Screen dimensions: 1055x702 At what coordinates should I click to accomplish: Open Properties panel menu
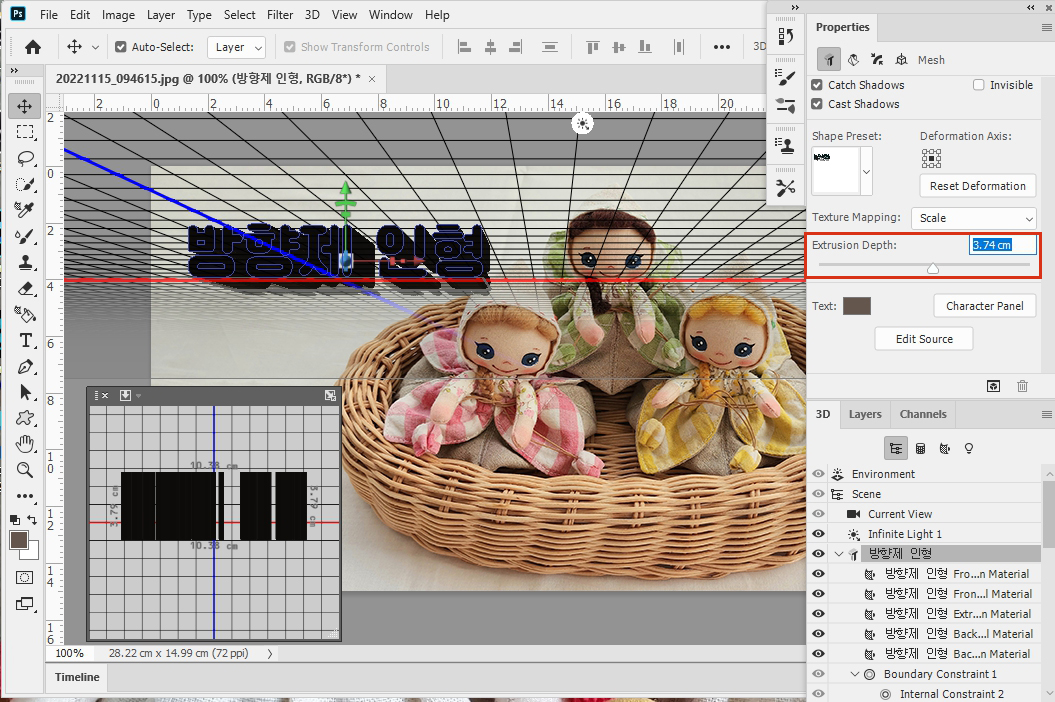tap(1046, 27)
